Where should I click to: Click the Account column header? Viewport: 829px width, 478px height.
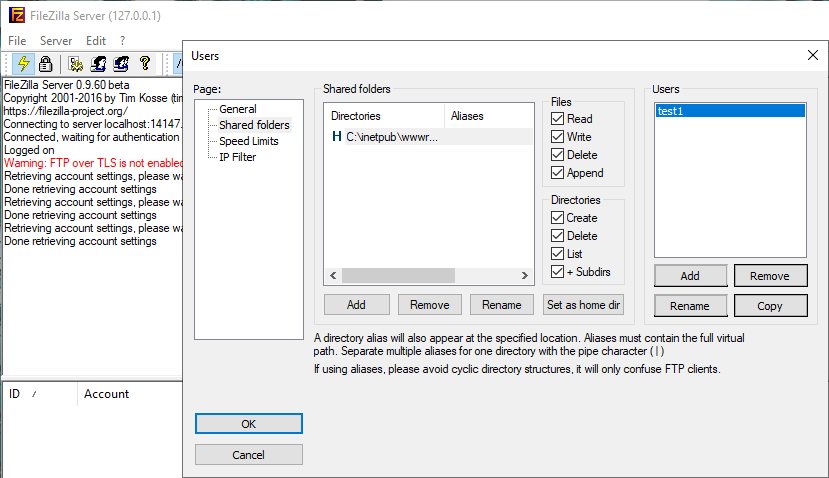130,394
